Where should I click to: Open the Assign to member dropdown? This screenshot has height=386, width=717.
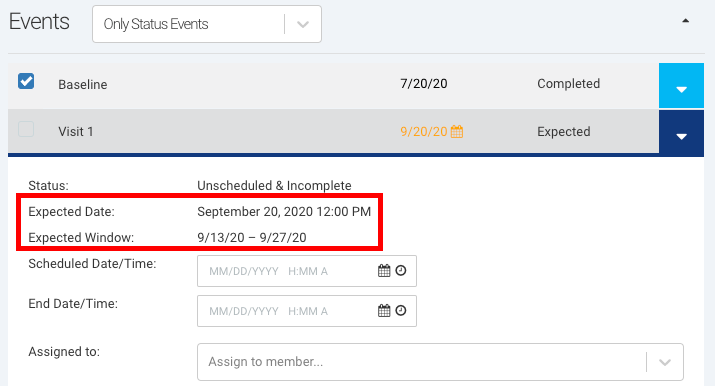click(x=440, y=362)
